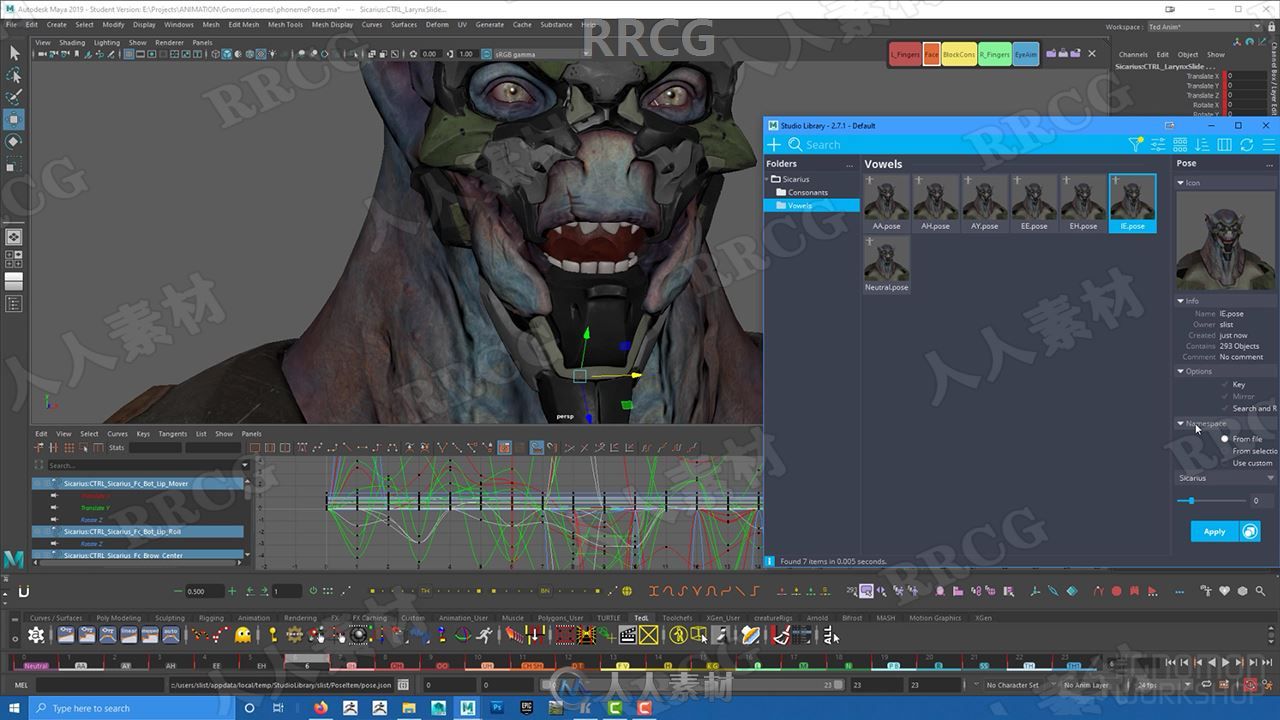This screenshot has width=1280, height=720.
Task: Open the Sicarius namespace dropdown
Action: [1226, 478]
